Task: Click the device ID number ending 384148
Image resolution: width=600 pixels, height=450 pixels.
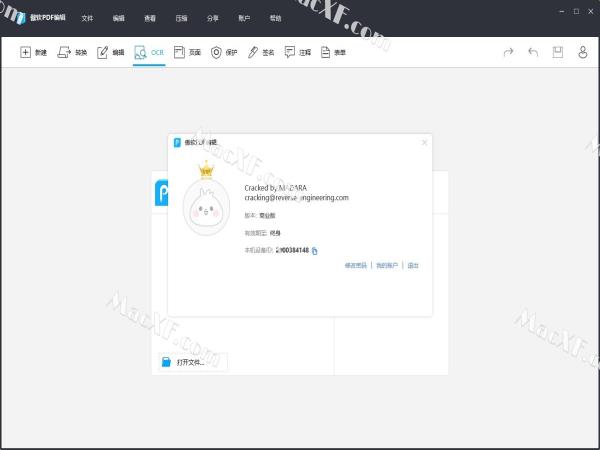Action: pos(292,250)
